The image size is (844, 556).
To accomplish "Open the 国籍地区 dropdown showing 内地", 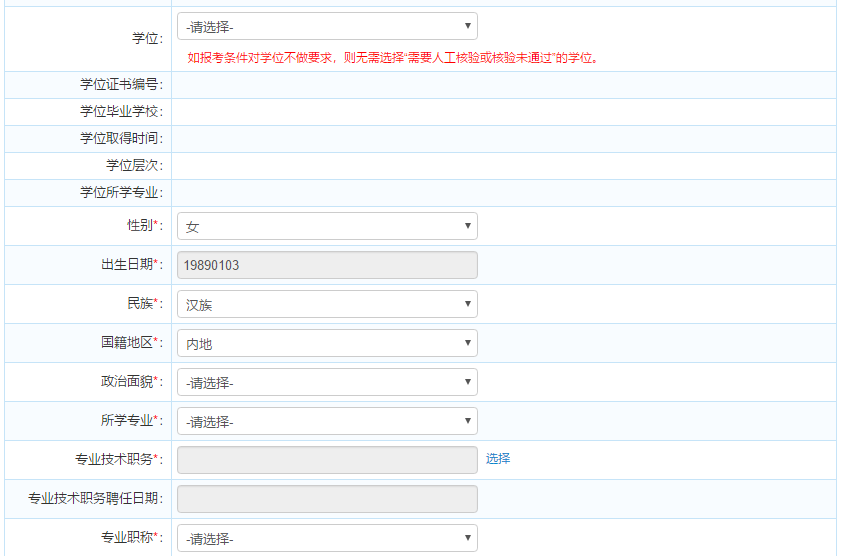I will tap(327, 344).
